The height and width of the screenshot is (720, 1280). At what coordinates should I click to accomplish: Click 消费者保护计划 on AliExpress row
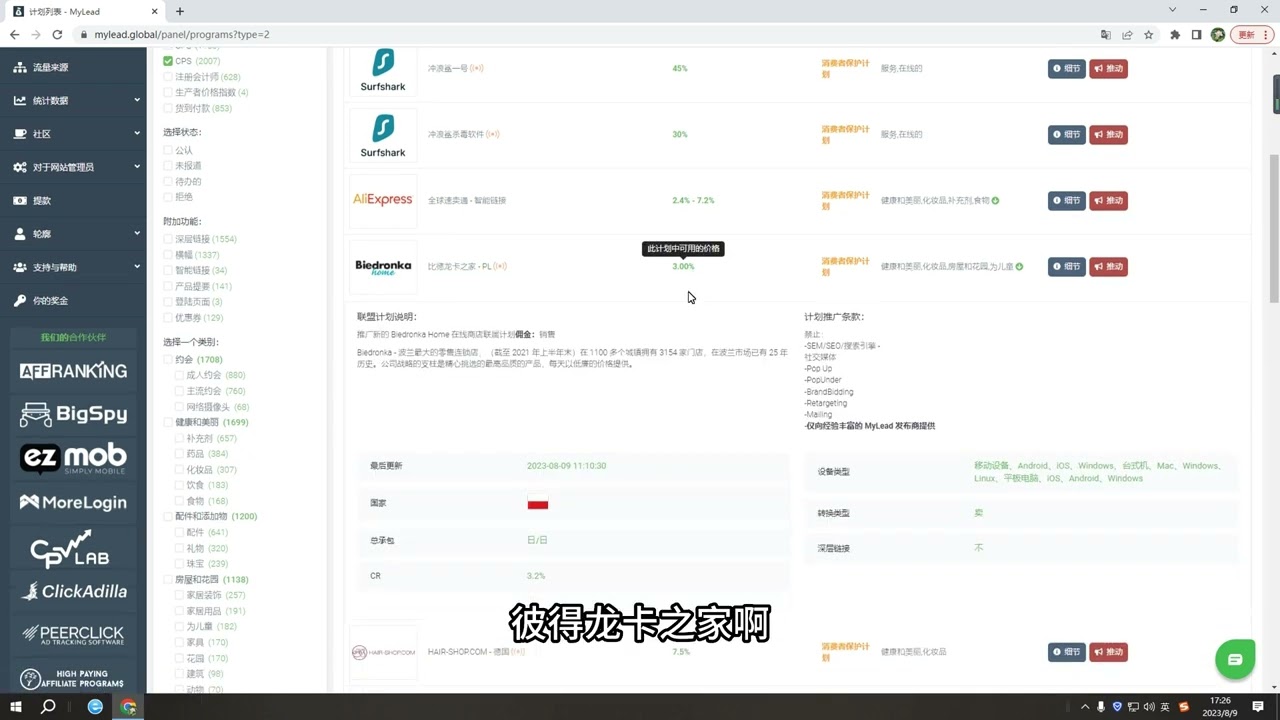tap(845, 200)
